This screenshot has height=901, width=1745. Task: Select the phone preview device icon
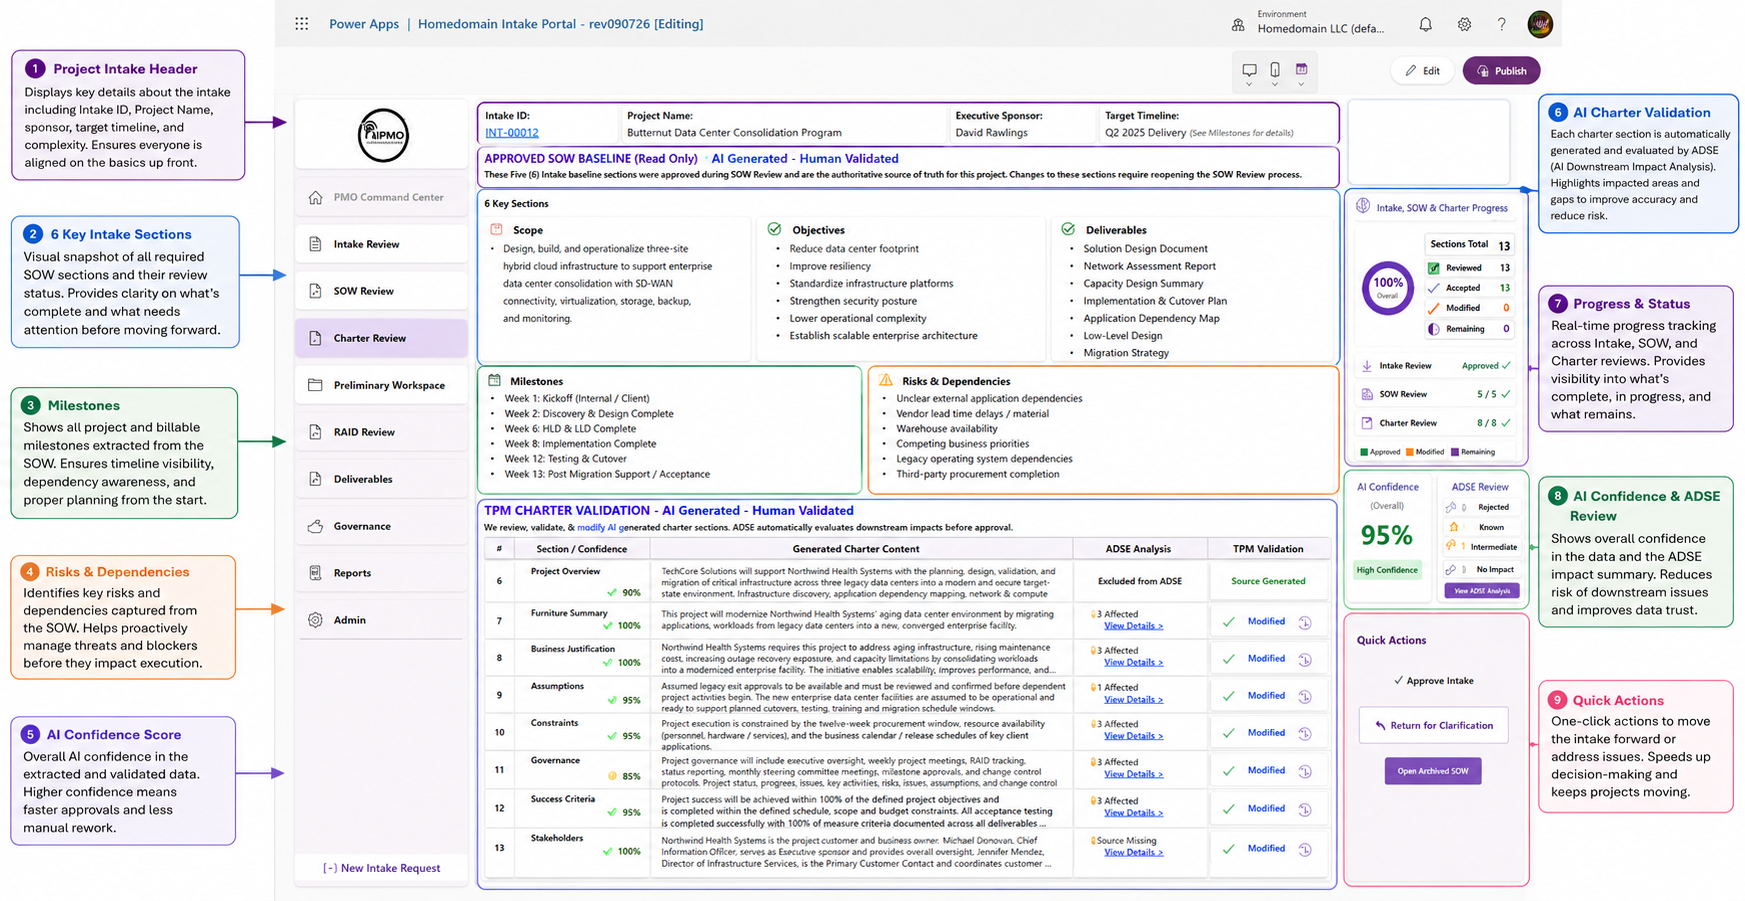pos(1275,70)
